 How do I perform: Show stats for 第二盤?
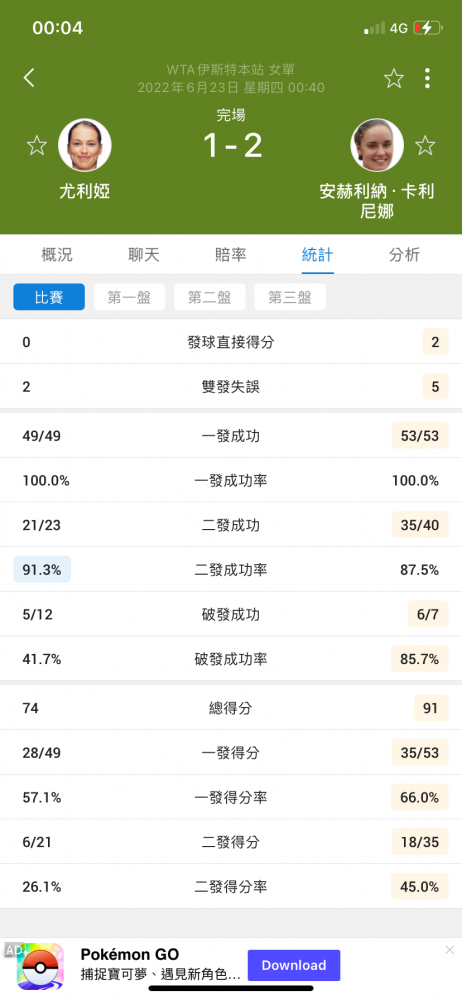click(209, 297)
